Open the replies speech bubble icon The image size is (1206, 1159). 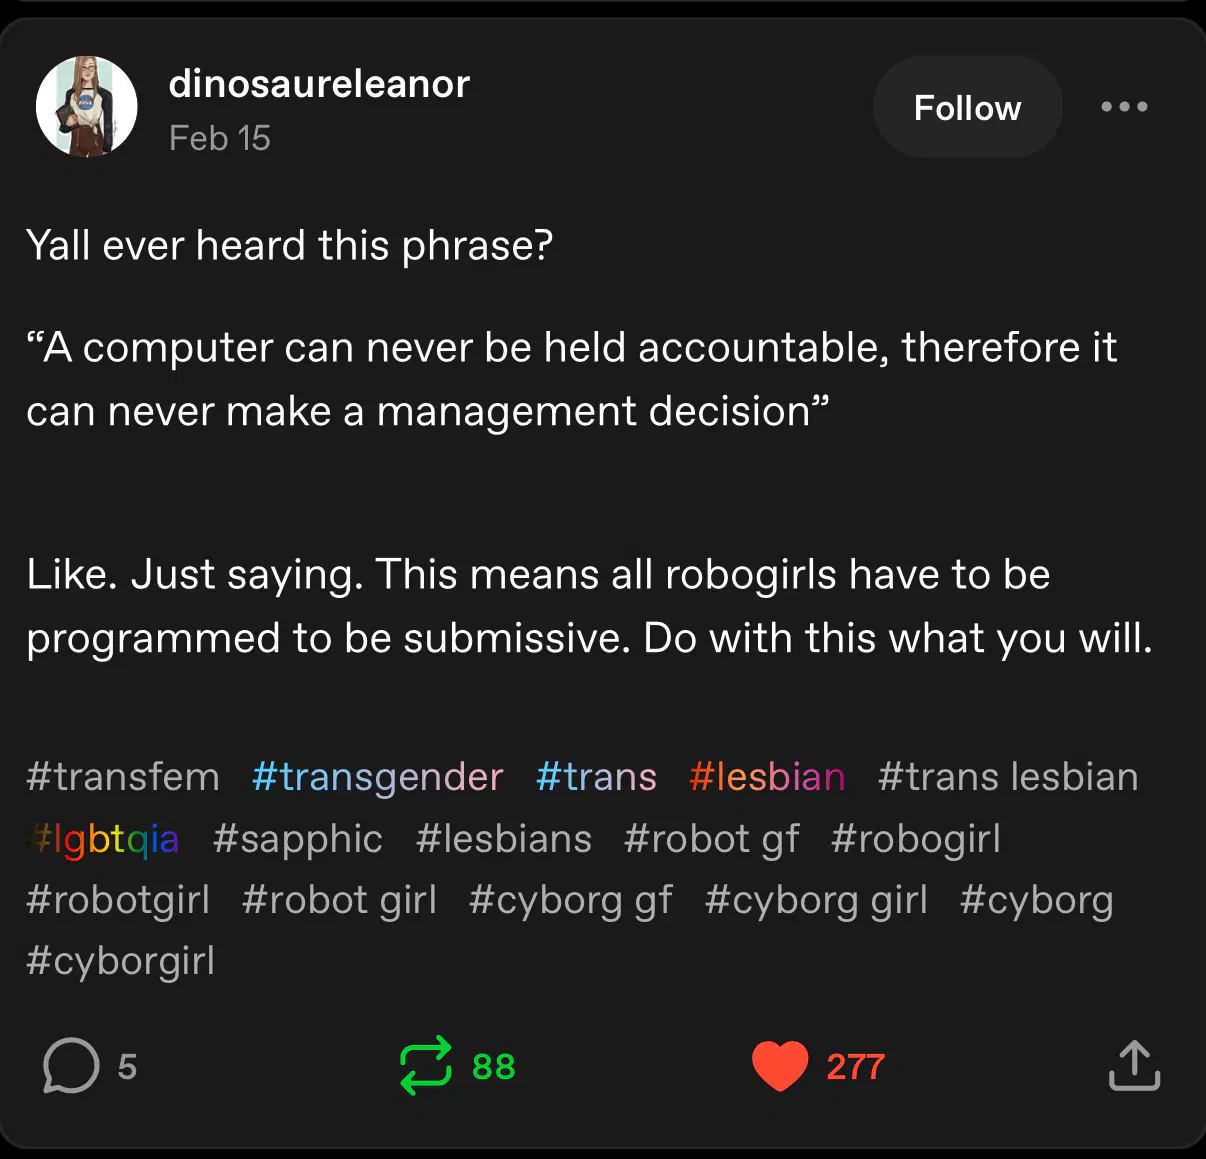71,1066
